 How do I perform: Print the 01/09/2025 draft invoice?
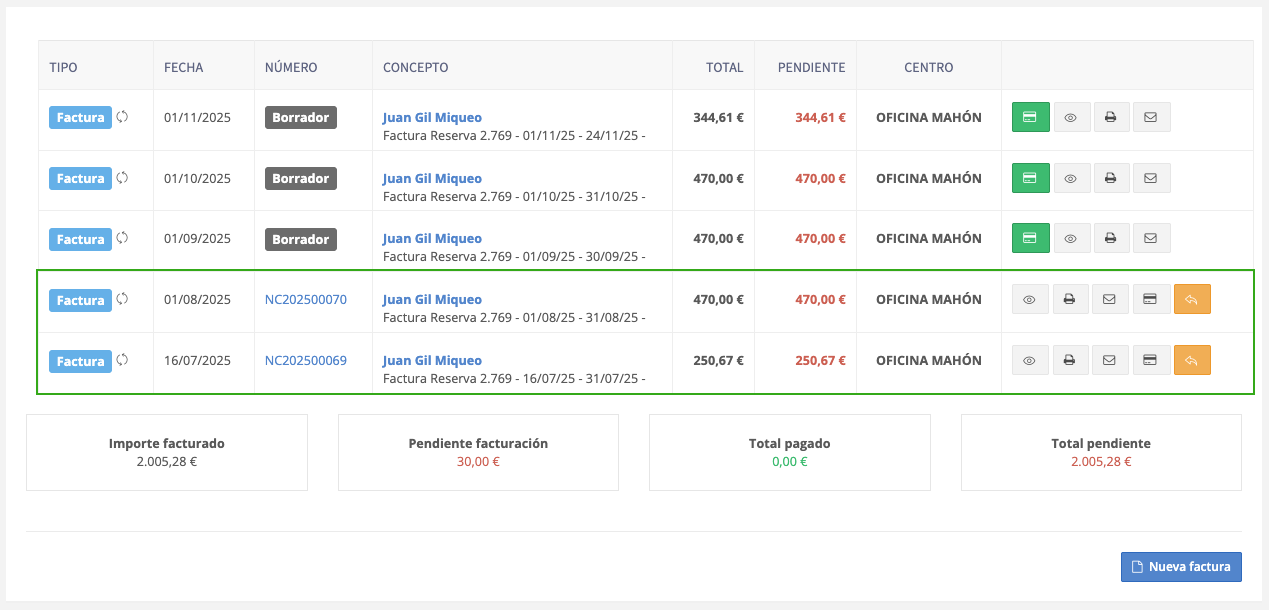pos(1110,239)
